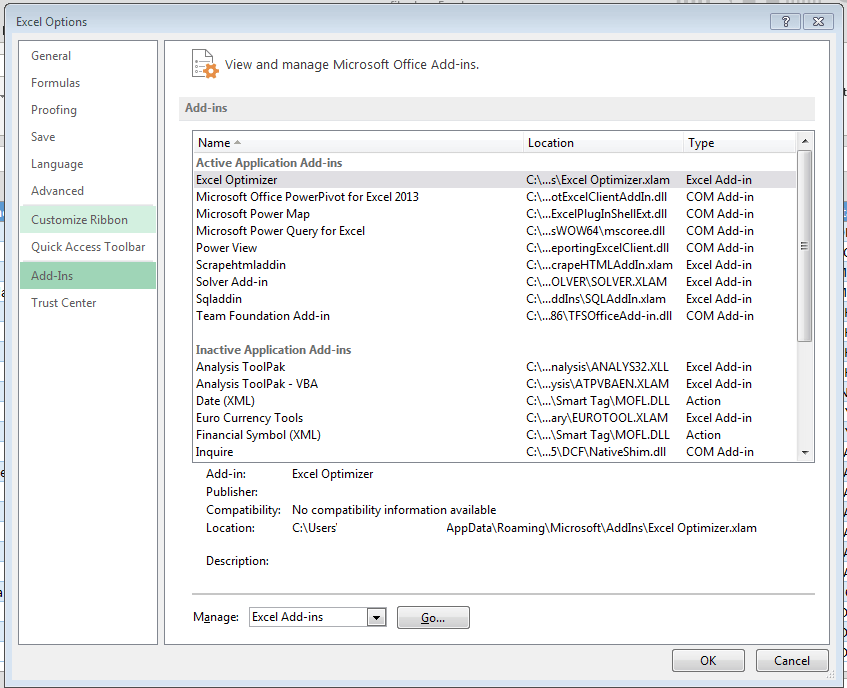This screenshot has width=847, height=688.
Task: Select the Date (XML) add-in
Action: pyautogui.click(x=494, y=401)
